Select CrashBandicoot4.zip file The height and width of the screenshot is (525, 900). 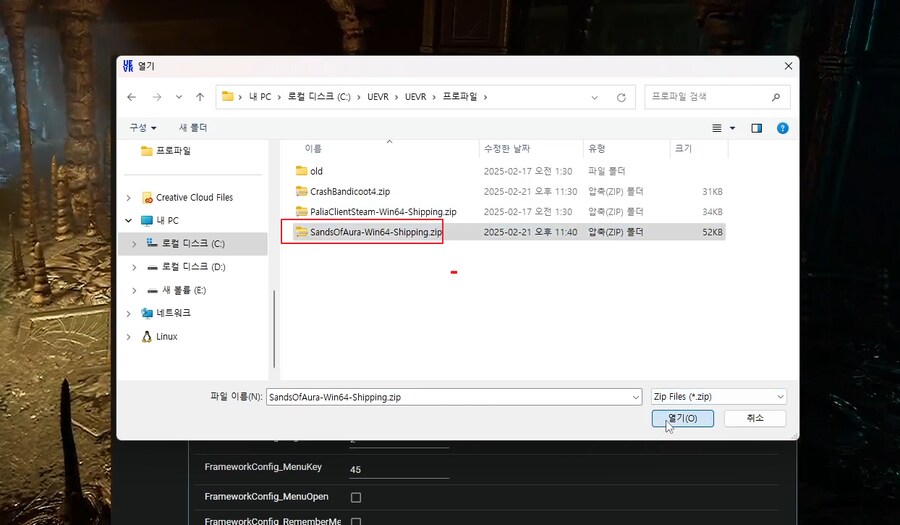[x=350, y=192]
